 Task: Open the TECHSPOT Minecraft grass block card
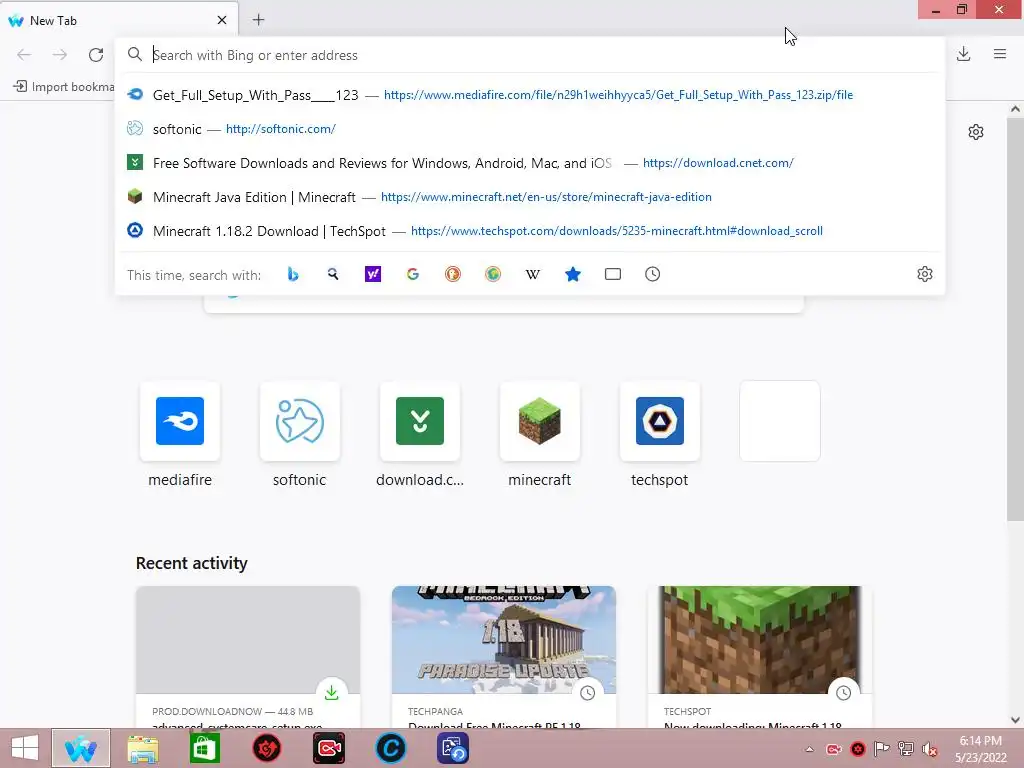point(760,657)
